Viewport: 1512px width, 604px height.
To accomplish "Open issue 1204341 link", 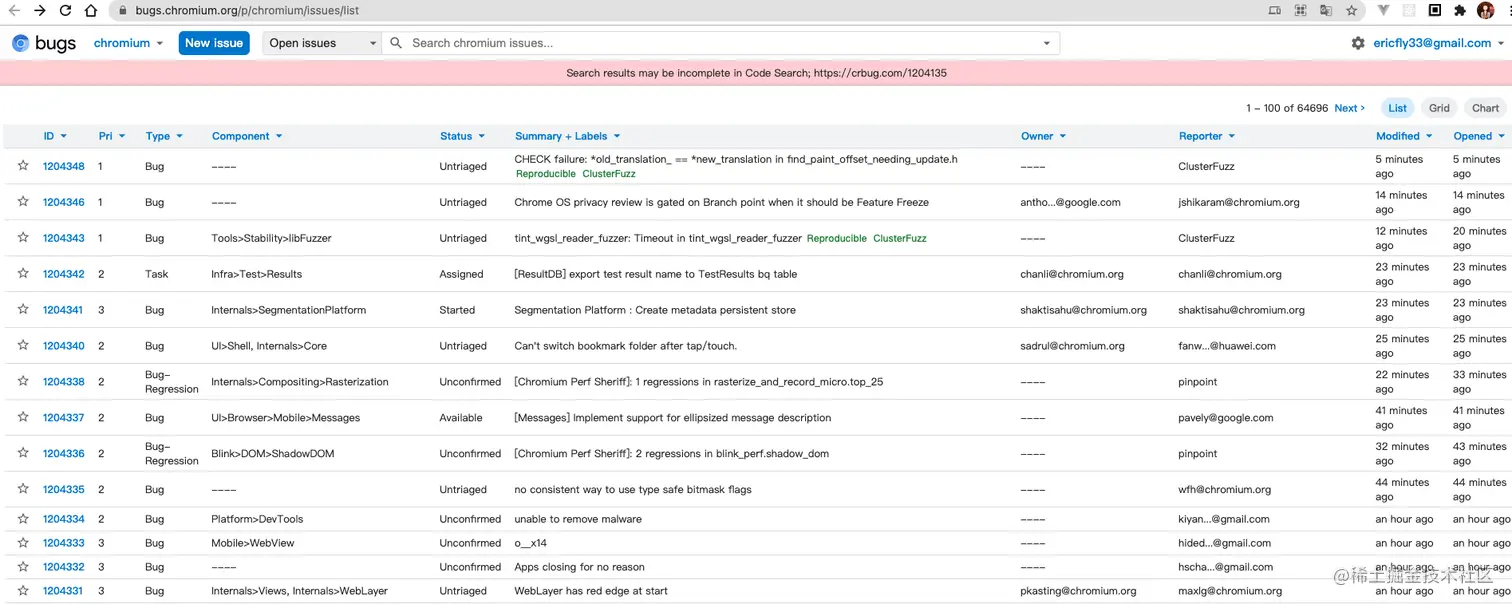I will tap(63, 310).
